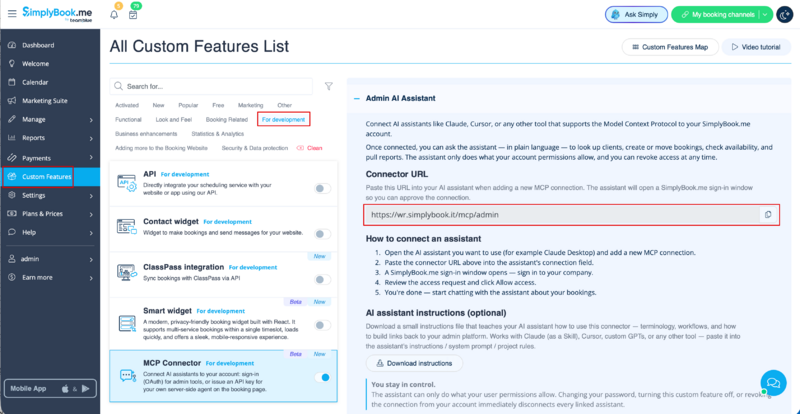Open the hamburger menu icon
This screenshot has width=800, height=414.
pyautogui.click(x=12, y=14)
